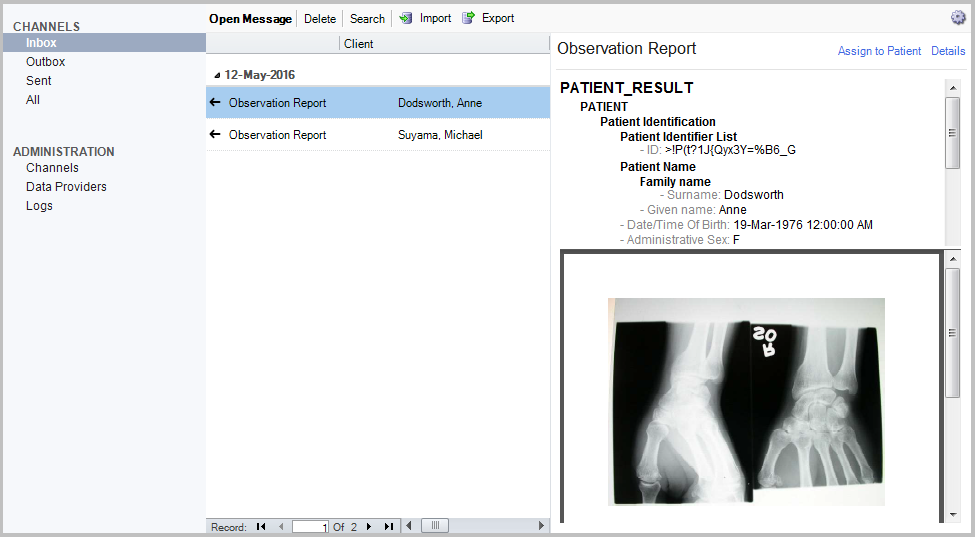Jump to last record with navigator button
This screenshot has width=975, height=537.
tap(388, 526)
